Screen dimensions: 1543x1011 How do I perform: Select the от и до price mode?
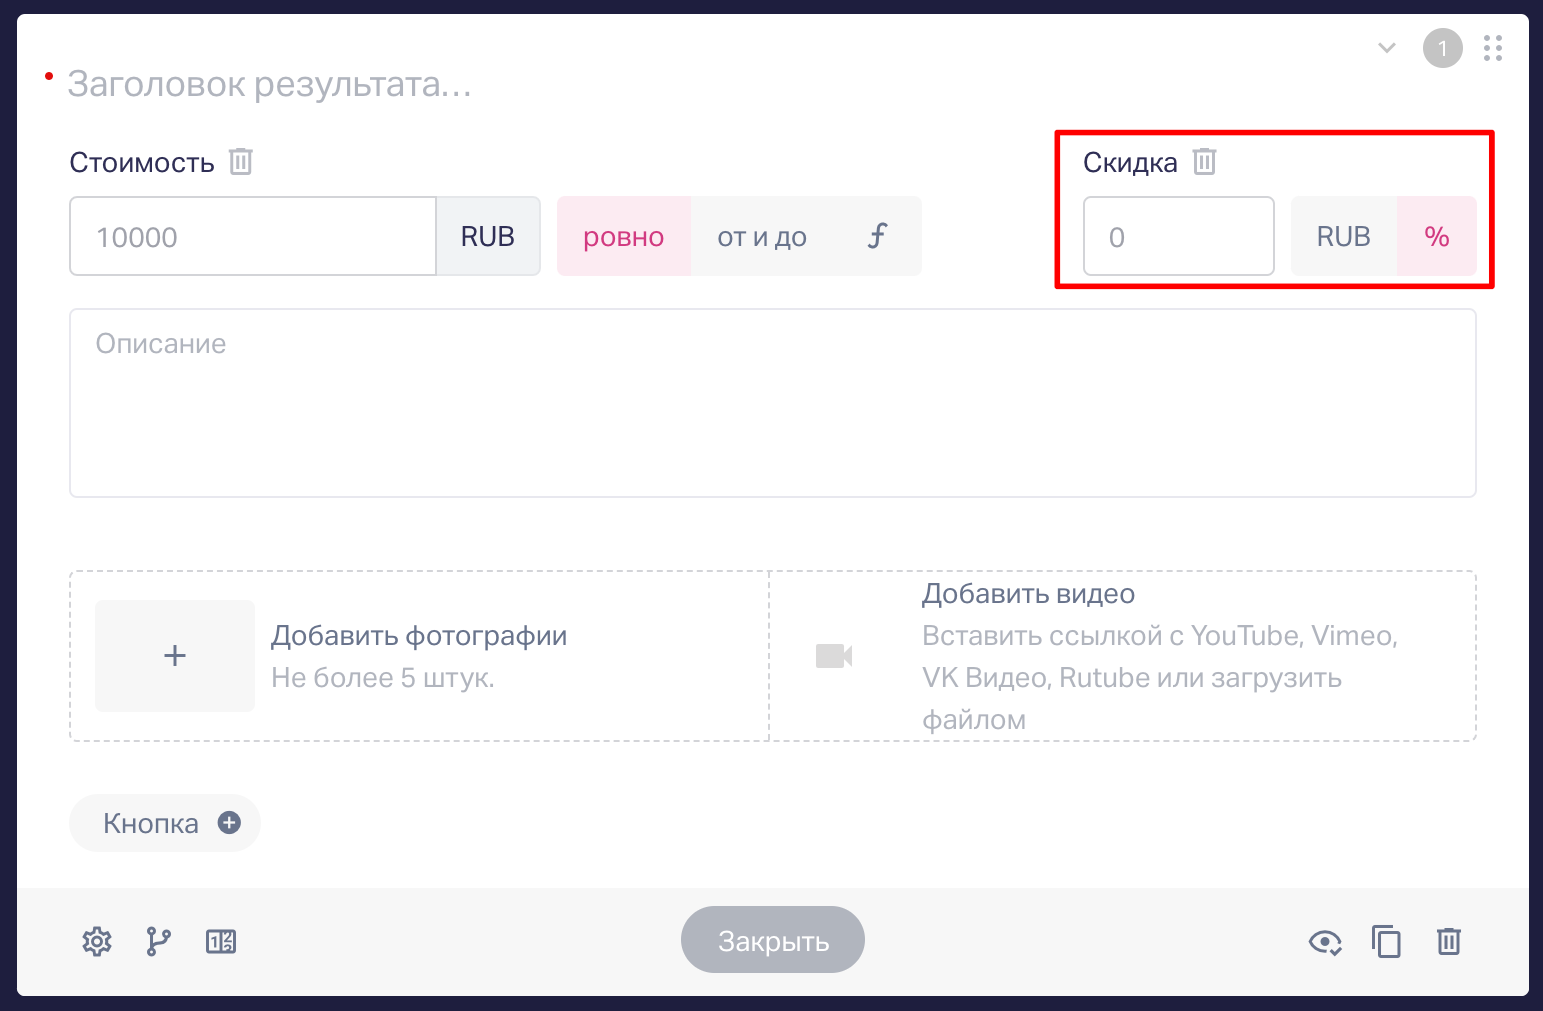(762, 236)
